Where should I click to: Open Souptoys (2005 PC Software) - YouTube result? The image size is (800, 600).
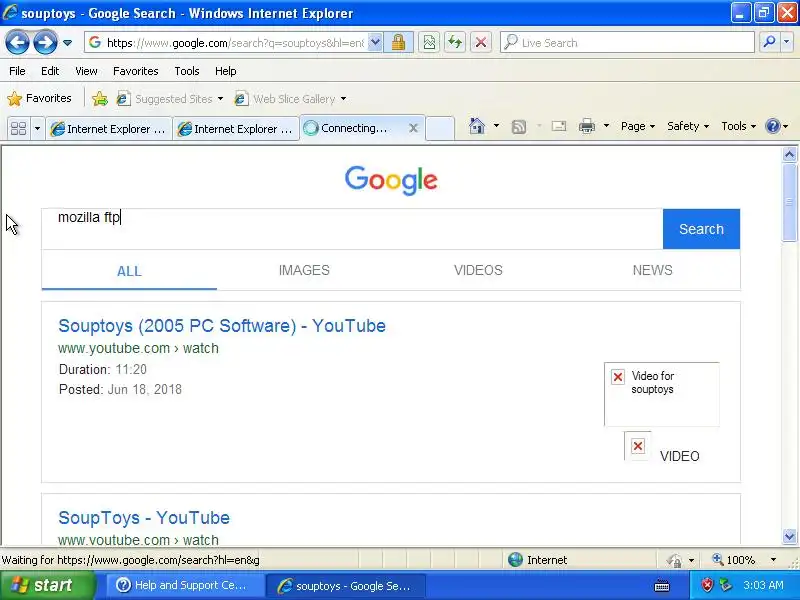tap(222, 326)
